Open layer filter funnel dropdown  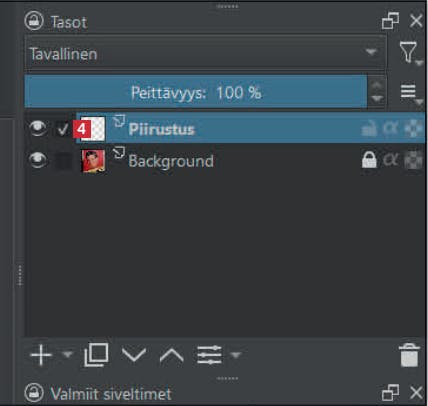point(410,53)
